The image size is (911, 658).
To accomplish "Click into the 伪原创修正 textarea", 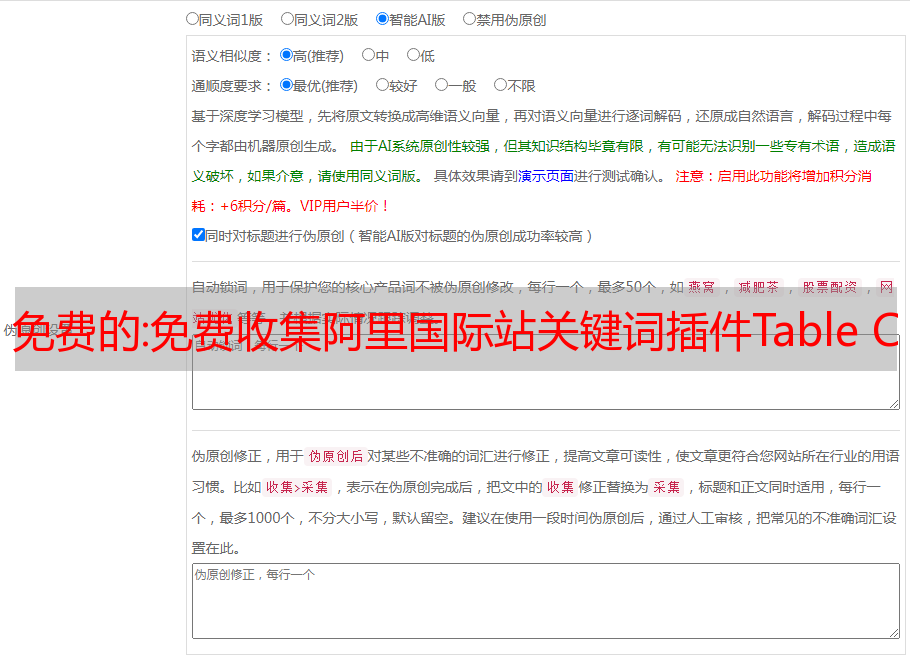I will pos(546,601).
